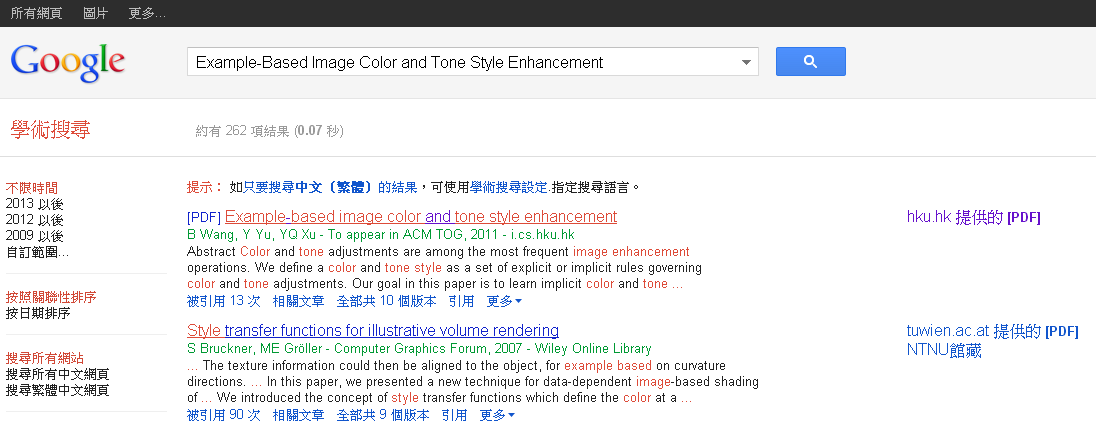Open Example-based image color result title
This screenshot has width=1096, height=424.
point(421,216)
